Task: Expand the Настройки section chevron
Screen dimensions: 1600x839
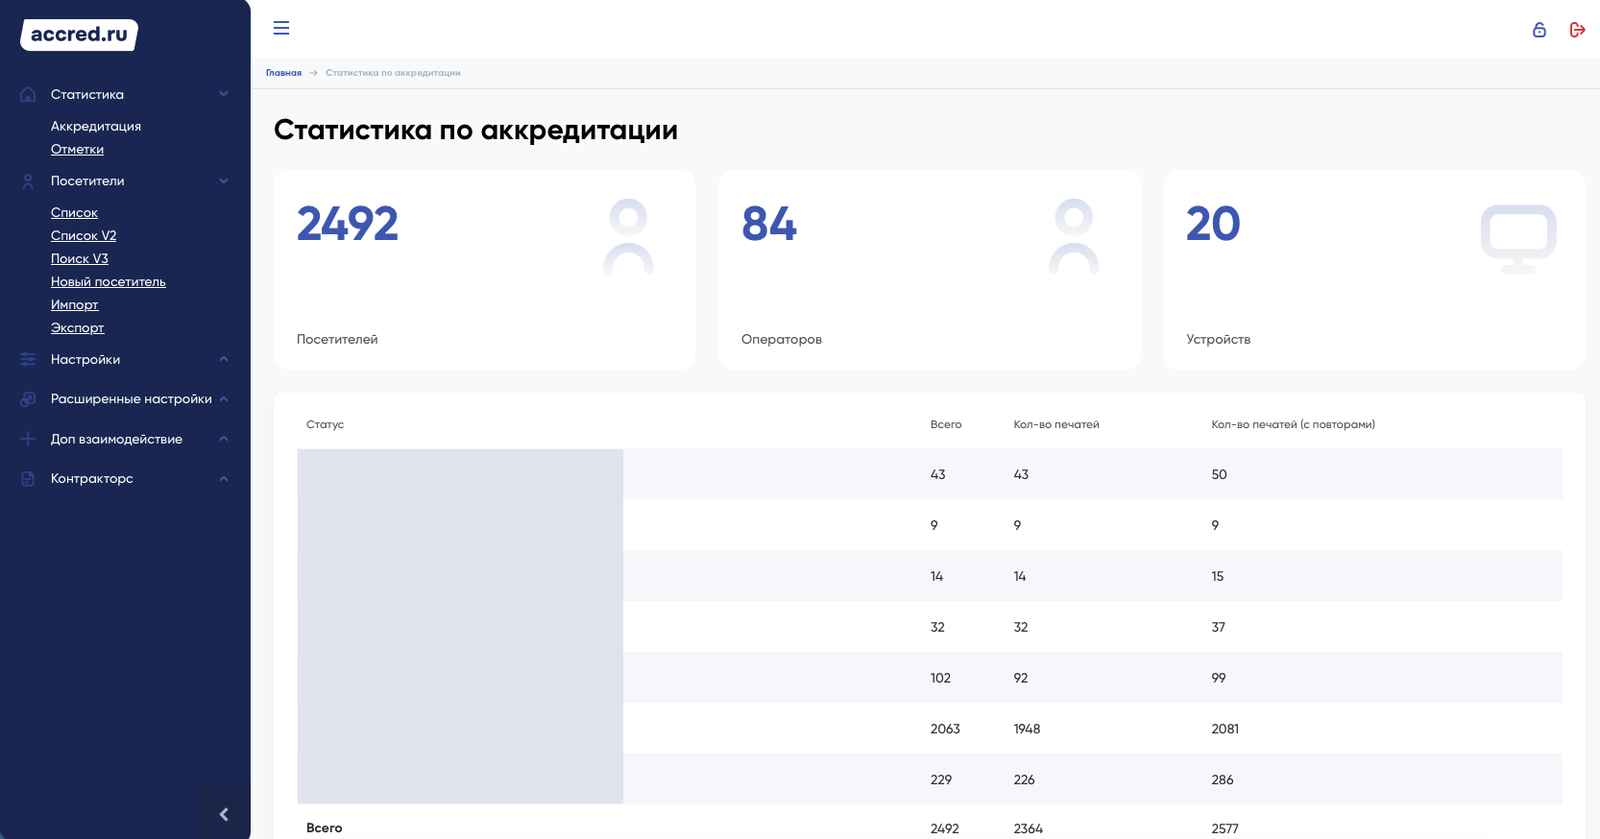Action: click(x=224, y=359)
